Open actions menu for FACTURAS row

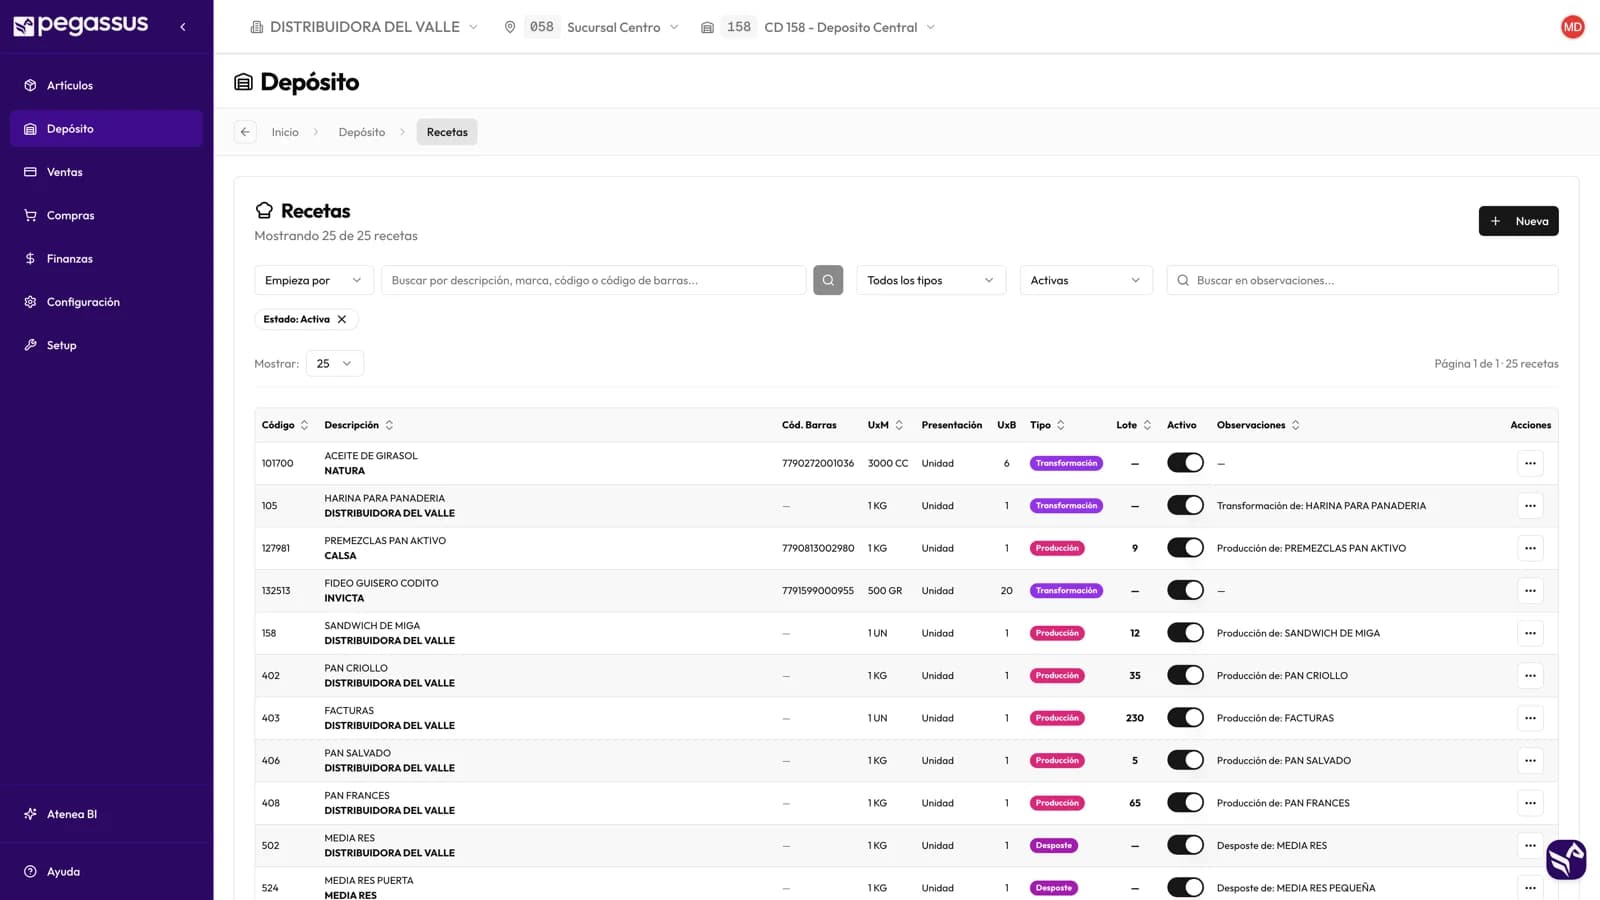tap(1530, 718)
